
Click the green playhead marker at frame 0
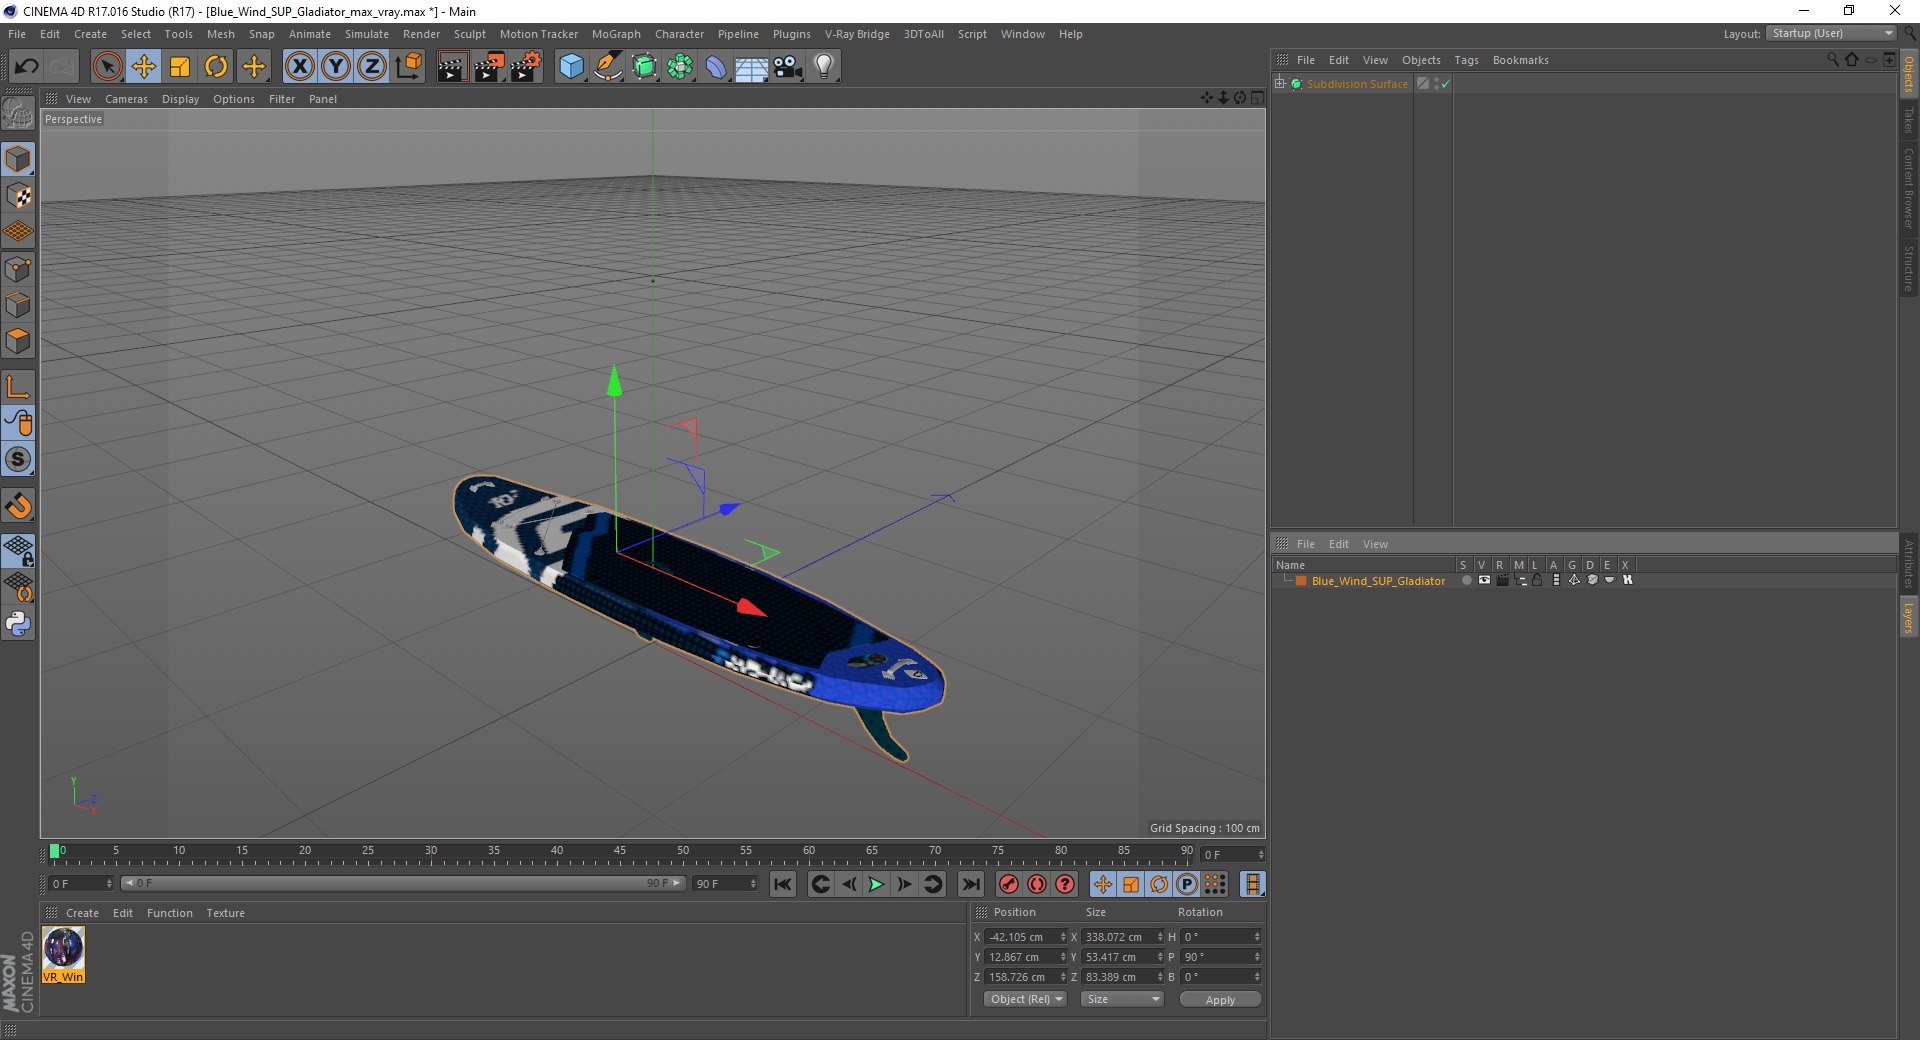(x=54, y=851)
